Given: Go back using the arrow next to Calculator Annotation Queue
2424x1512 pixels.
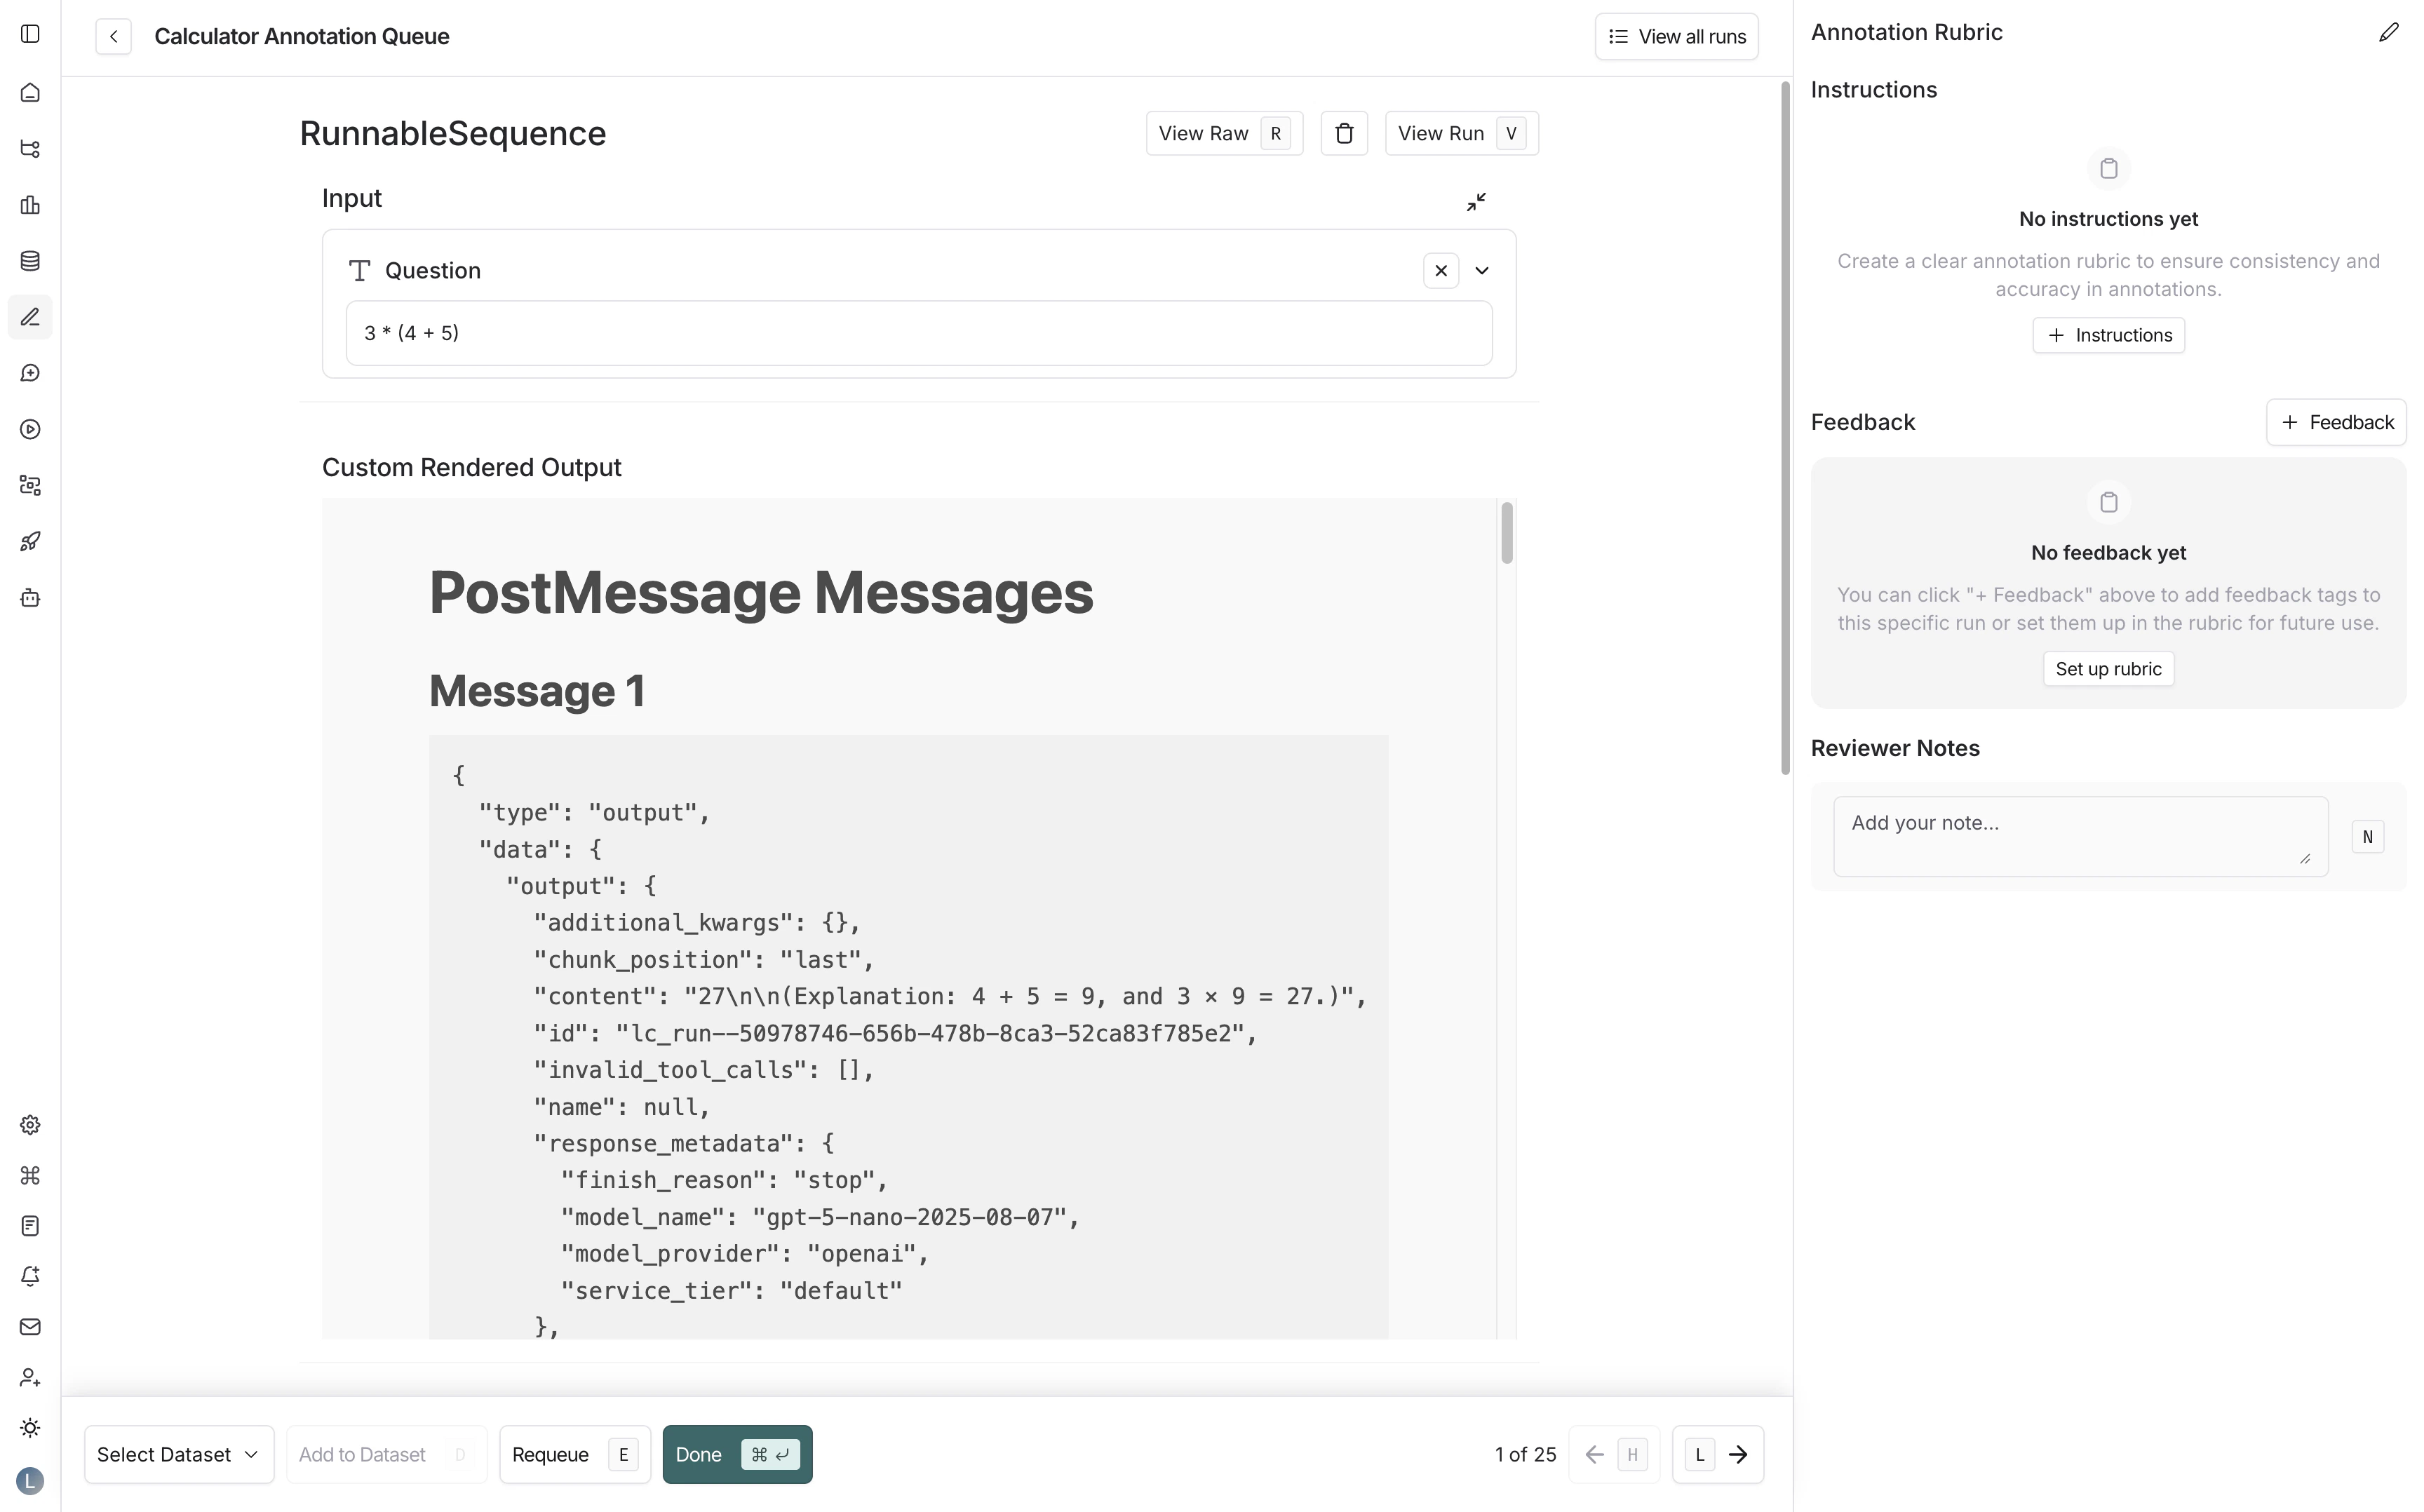Looking at the screenshot, I should tap(113, 36).
